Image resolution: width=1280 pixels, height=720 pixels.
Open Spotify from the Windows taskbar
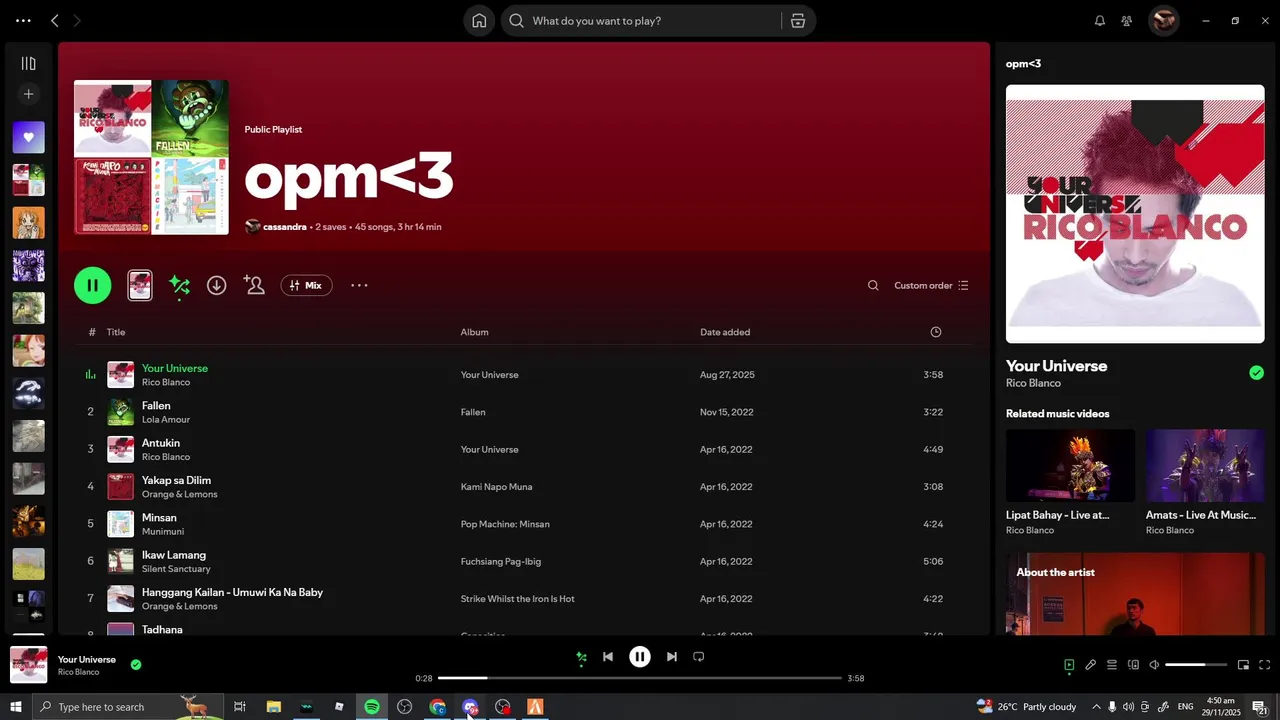pyautogui.click(x=372, y=707)
